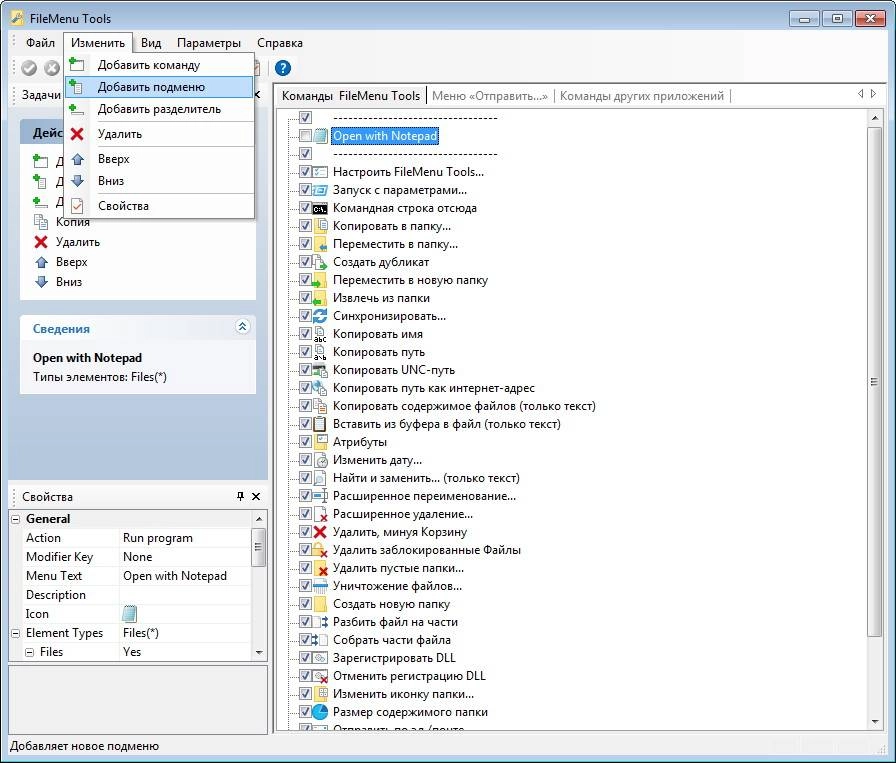Collapse the General property group

15,519
